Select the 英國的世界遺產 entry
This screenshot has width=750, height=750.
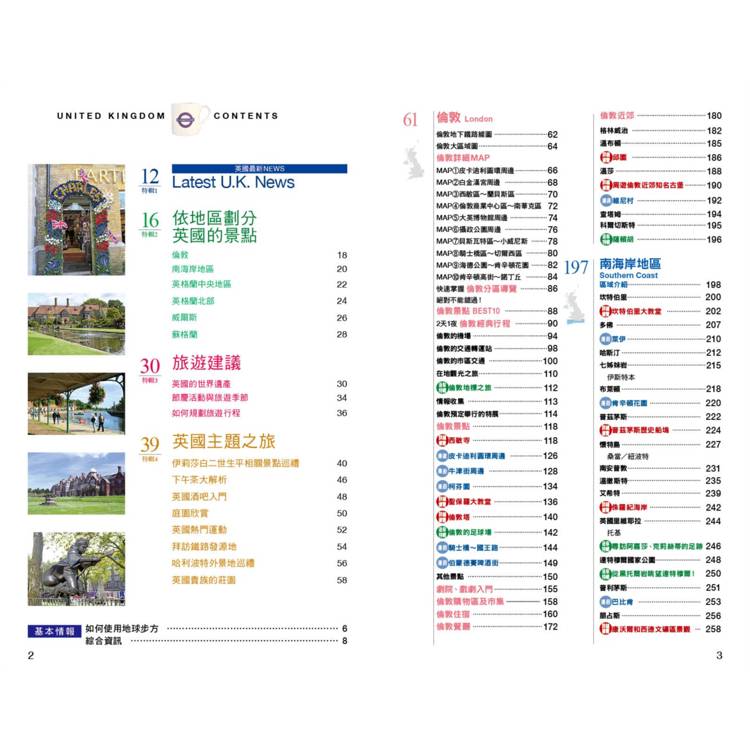point(203,384)
